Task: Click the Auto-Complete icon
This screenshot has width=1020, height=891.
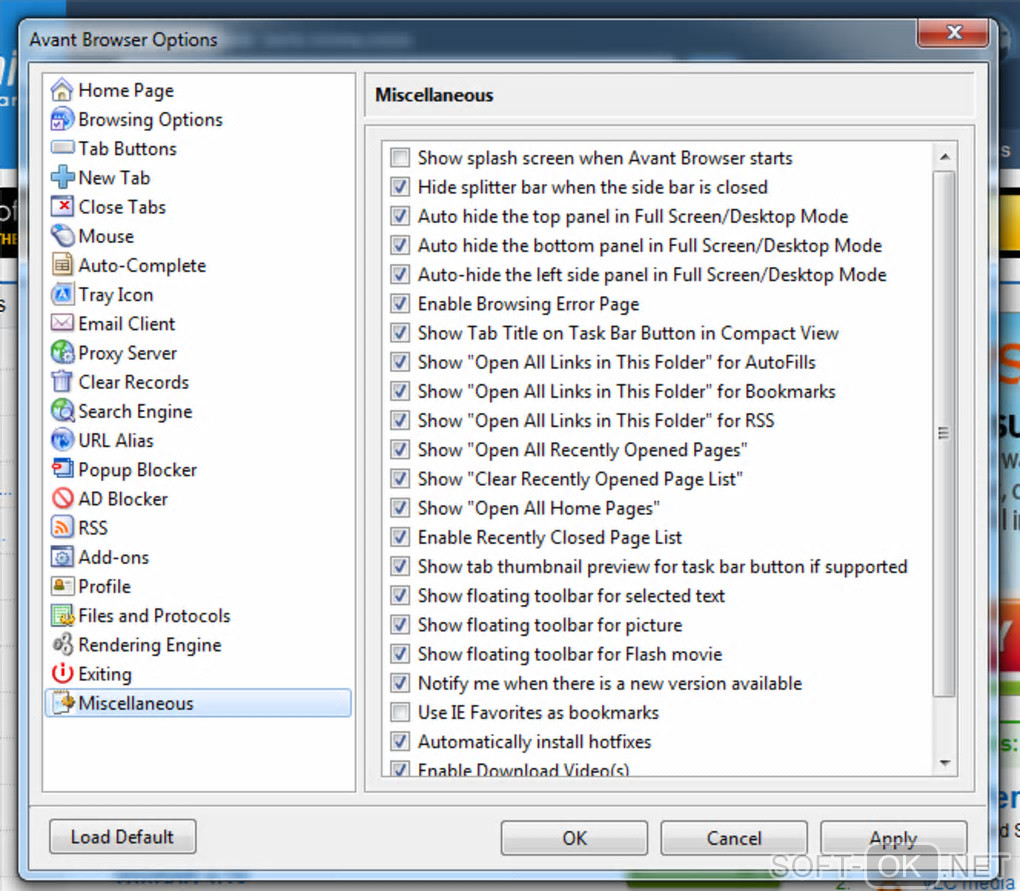Action: coord(62,265)
